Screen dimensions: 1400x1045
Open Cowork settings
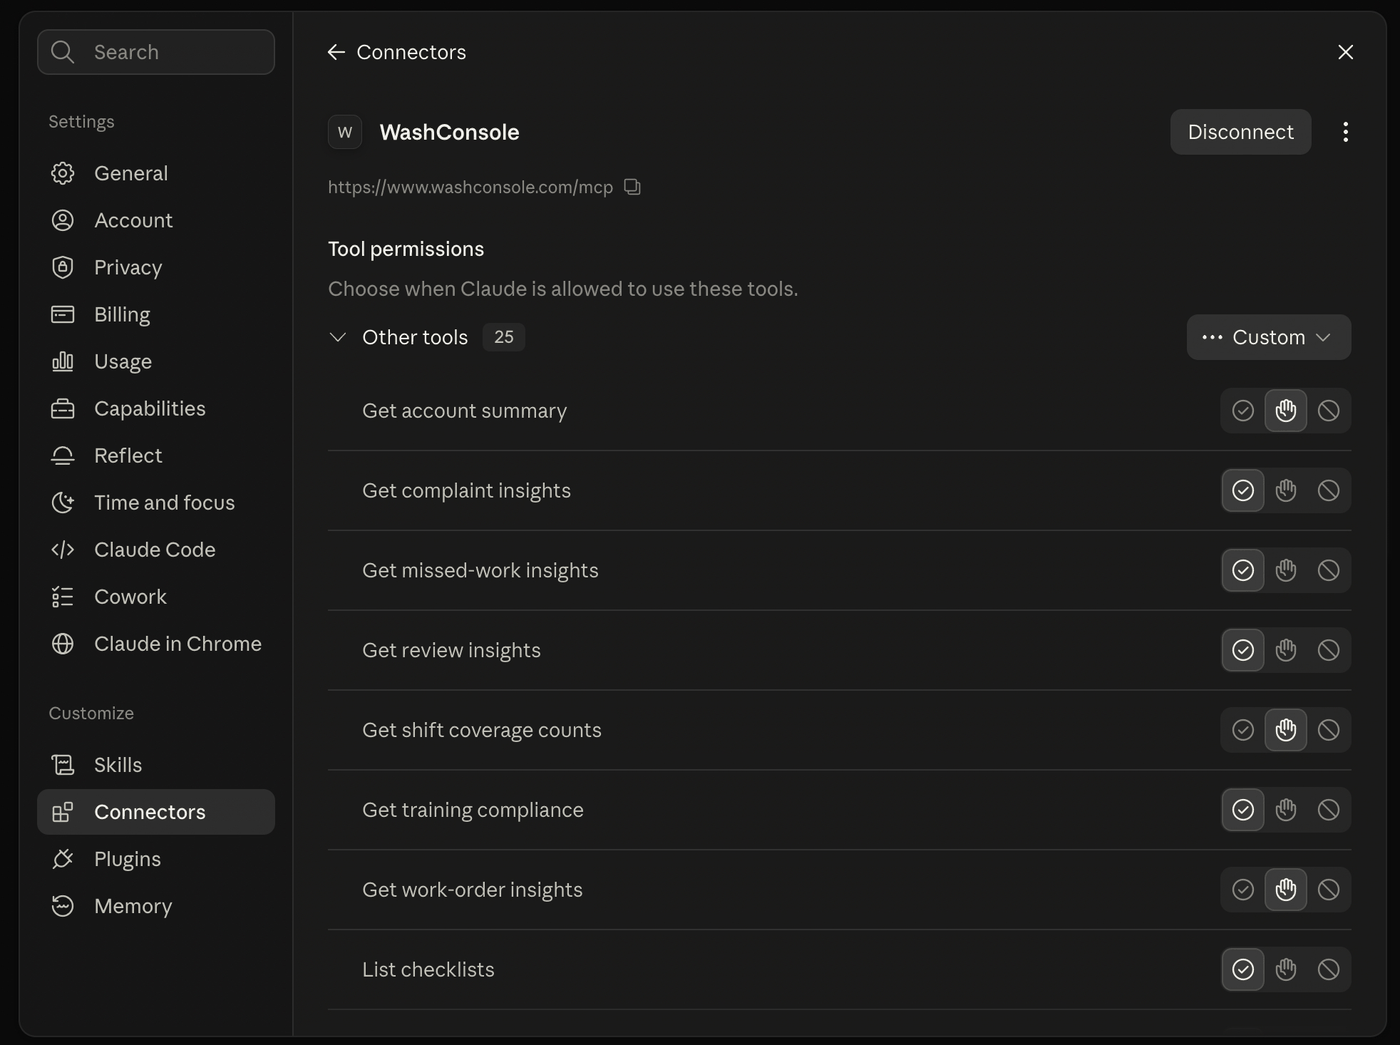(x=156, y=596)
